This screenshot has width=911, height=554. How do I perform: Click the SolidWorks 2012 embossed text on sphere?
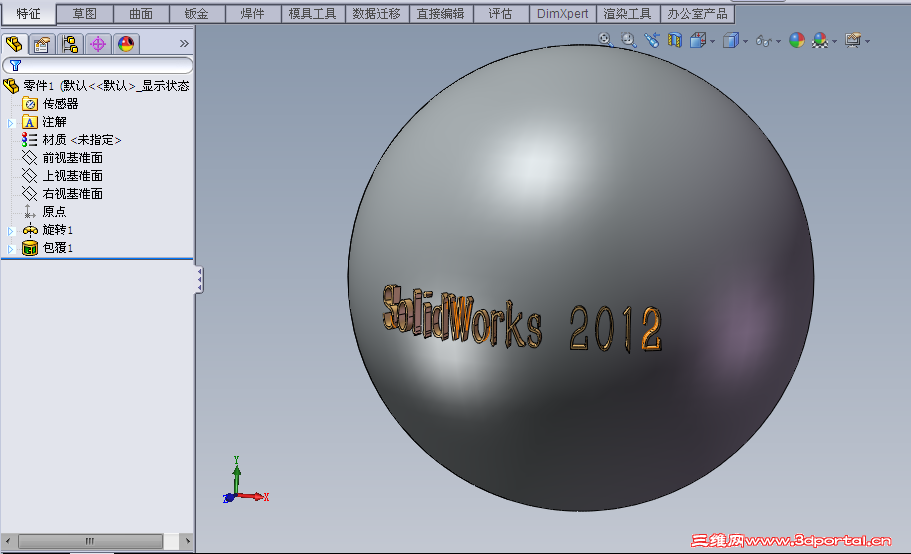[x=522, y=319]
